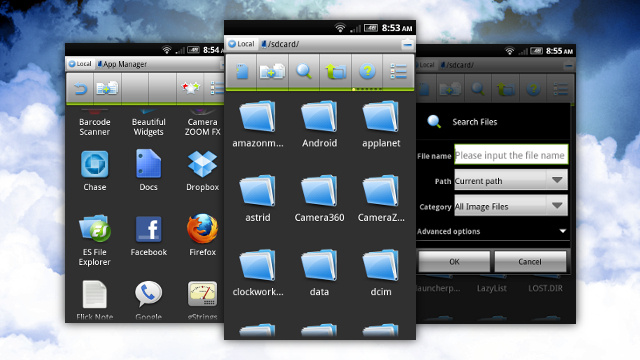Click the colored stars icon in App Manager
The image size is (640, 360).
point(191,87)
